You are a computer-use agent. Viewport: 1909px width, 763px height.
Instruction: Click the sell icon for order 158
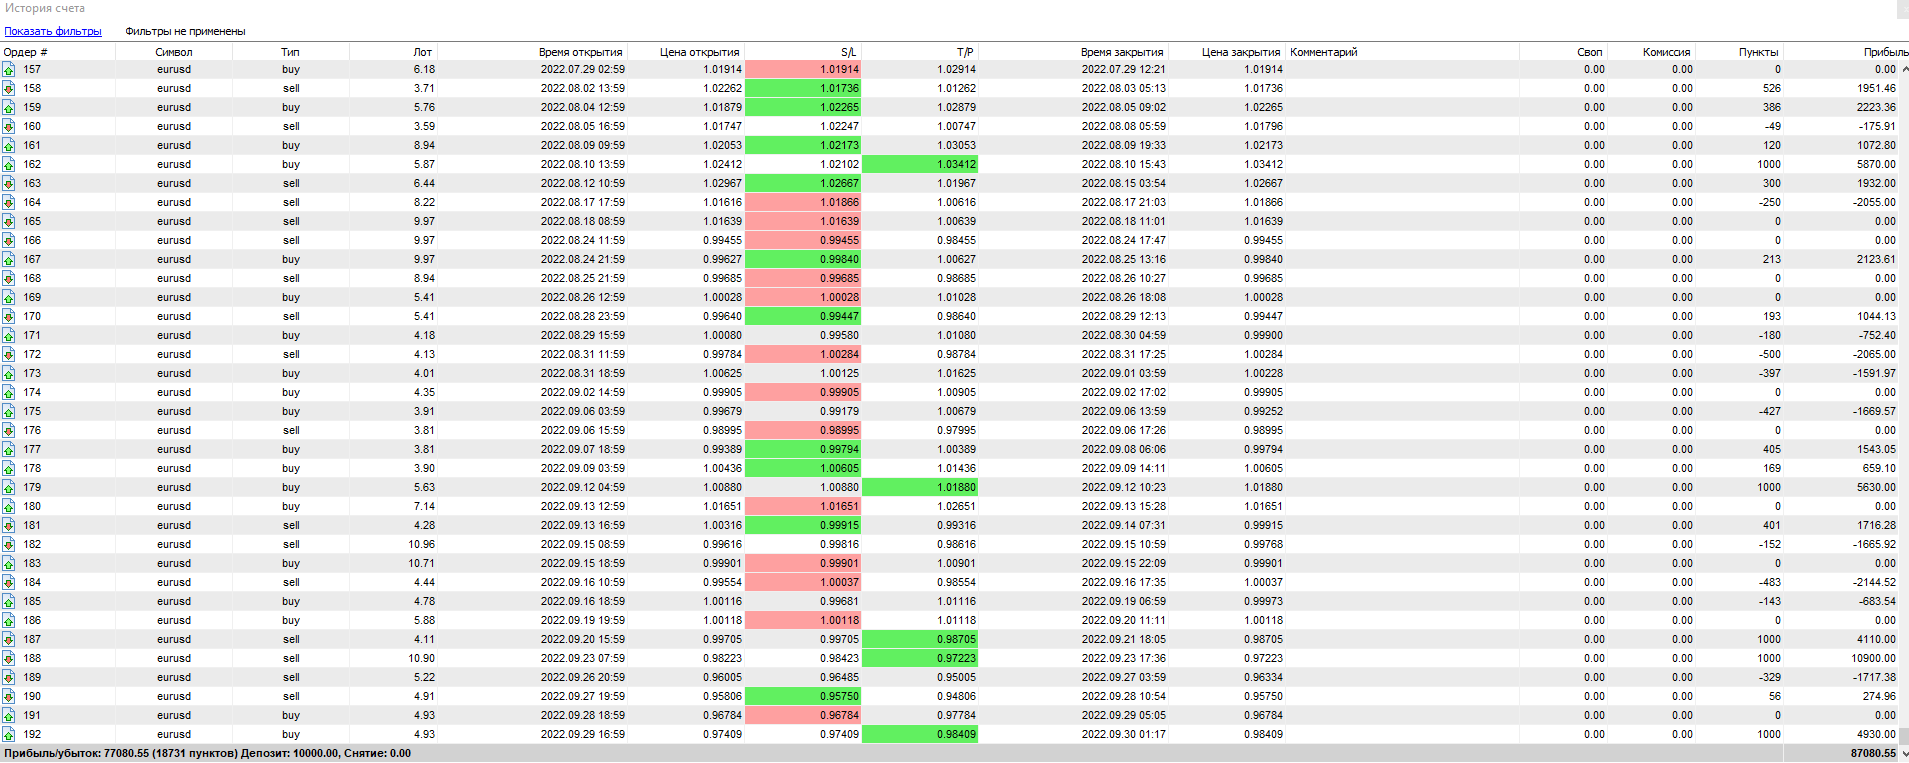point(8,89)
